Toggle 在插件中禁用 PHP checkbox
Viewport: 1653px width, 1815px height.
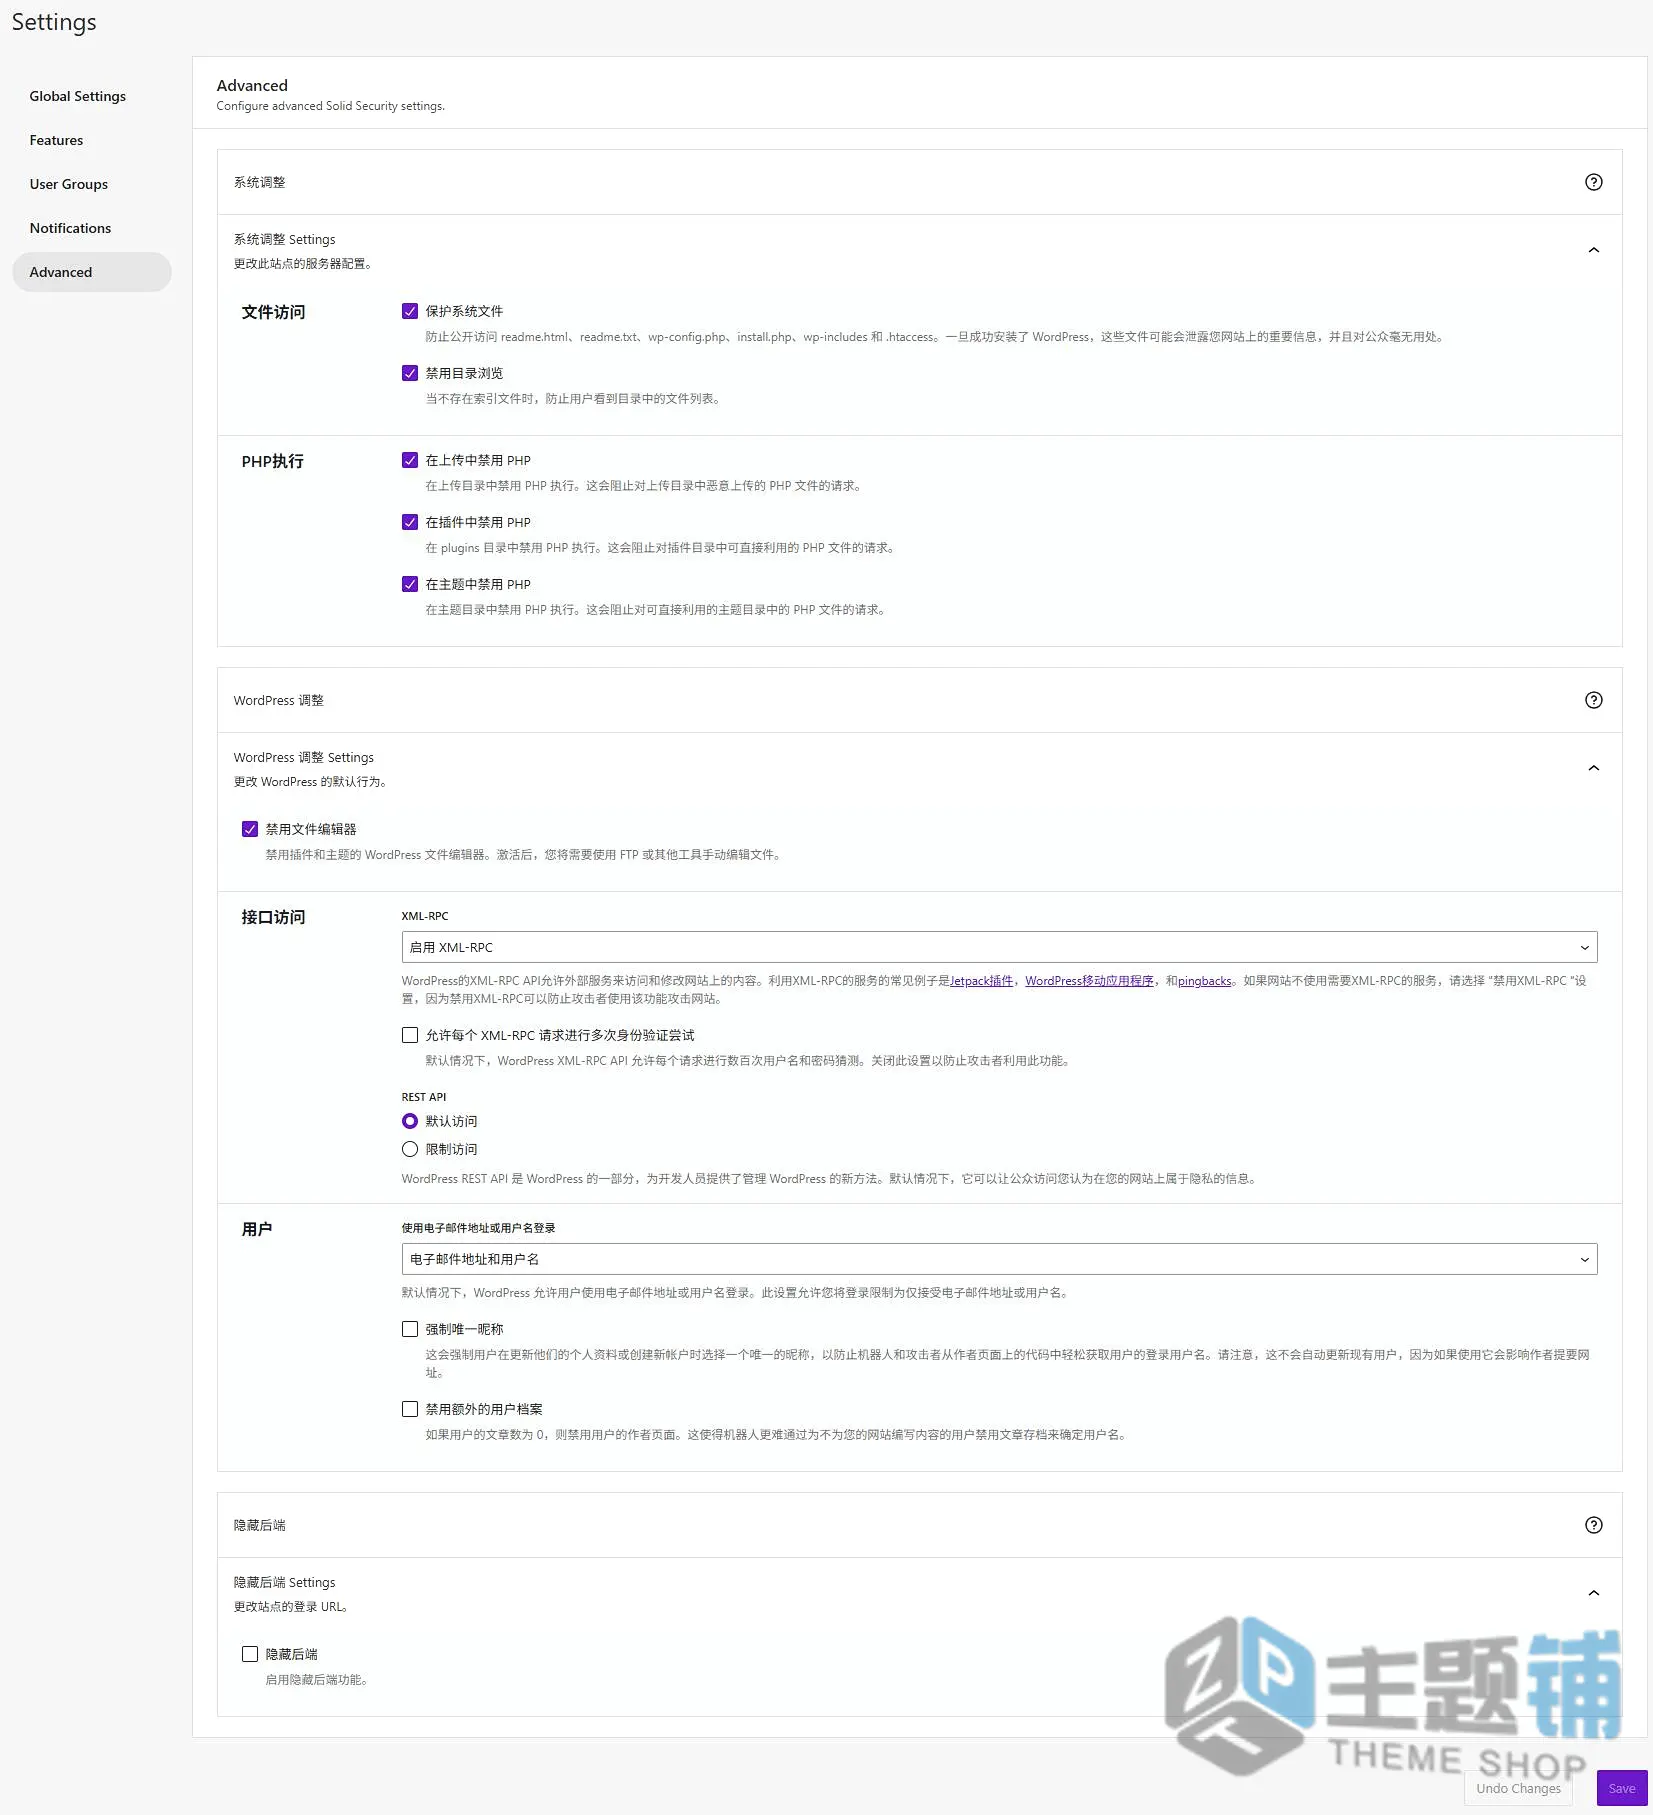click(410, 522)
